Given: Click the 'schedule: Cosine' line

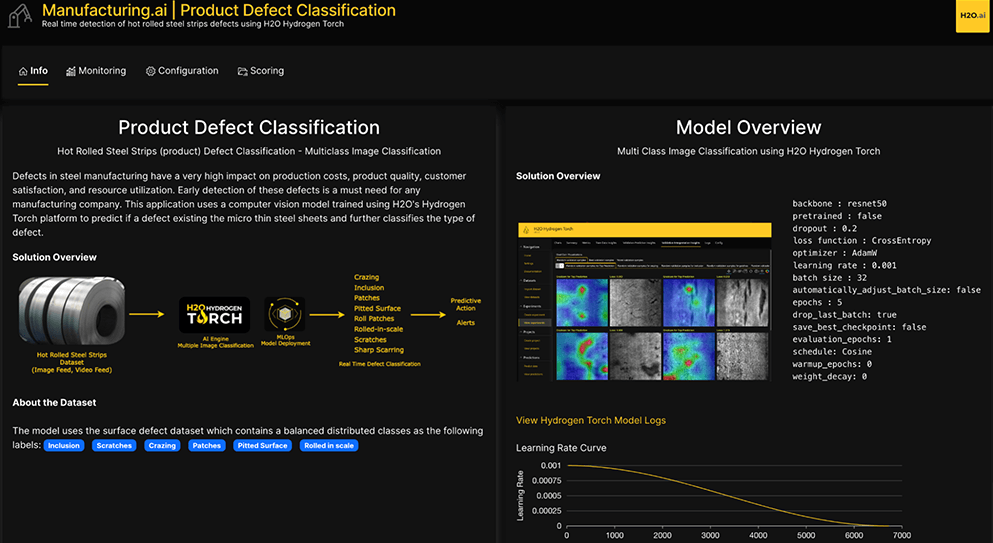Looking at the screenshot, I should 832,352.
